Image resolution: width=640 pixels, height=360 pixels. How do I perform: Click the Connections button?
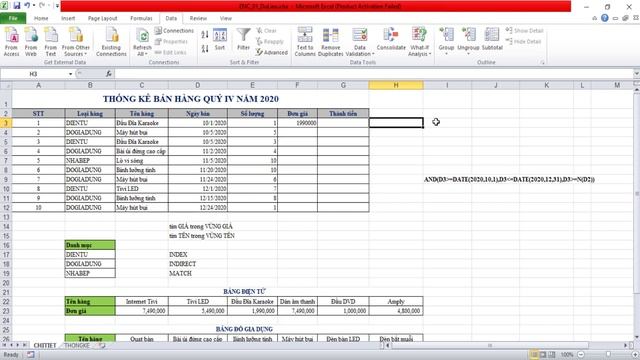pos(174,31)
